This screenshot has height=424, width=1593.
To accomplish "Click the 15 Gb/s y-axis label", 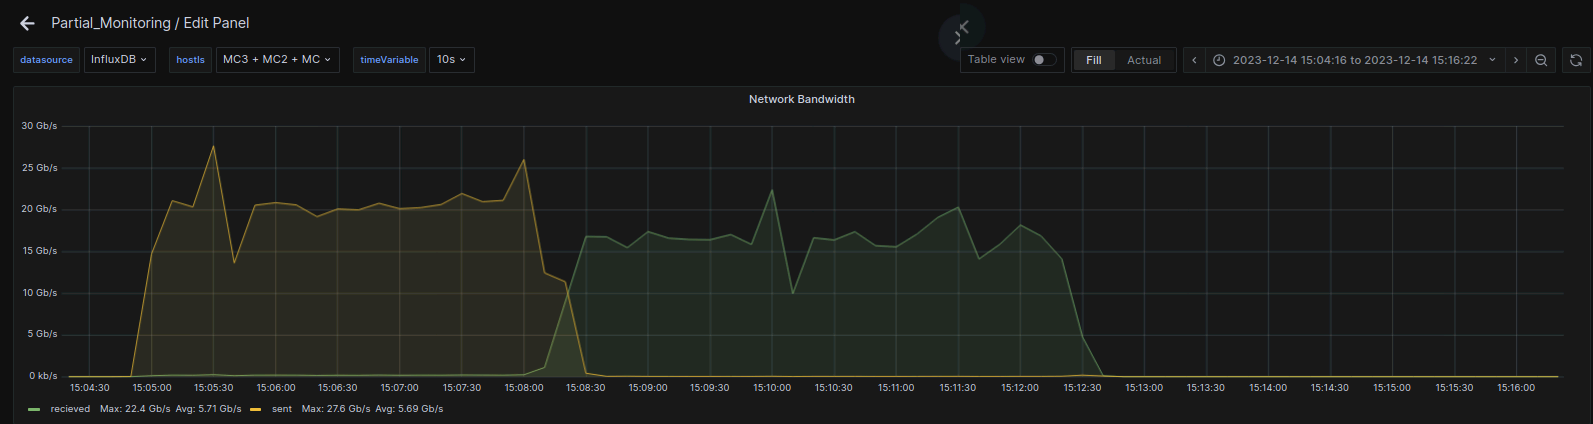I will [x=40, y=251].
